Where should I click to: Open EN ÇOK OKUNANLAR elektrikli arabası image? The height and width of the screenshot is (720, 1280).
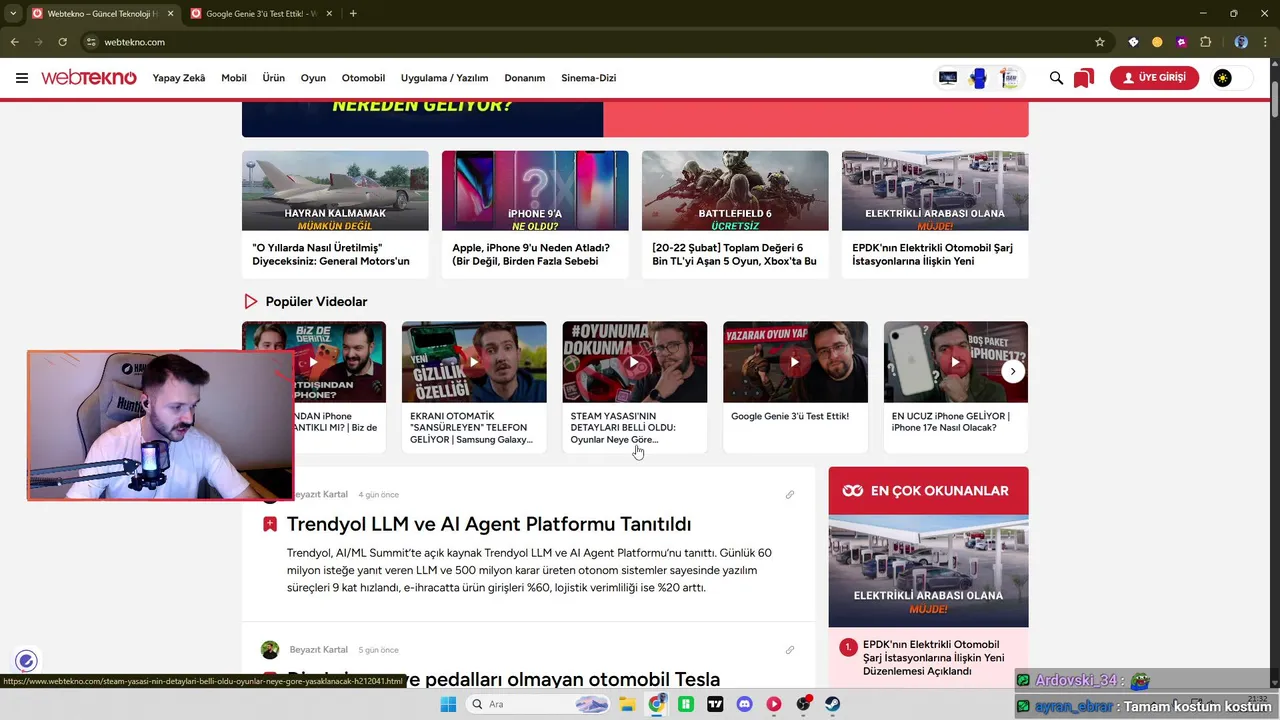[928, 571]
